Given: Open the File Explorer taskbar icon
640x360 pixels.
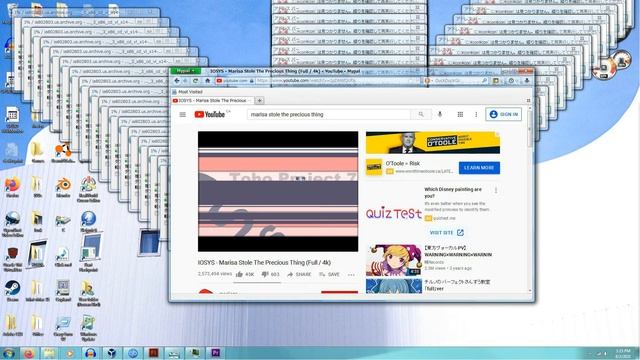Looking at the screenshot, I should [x=49, y=353].
